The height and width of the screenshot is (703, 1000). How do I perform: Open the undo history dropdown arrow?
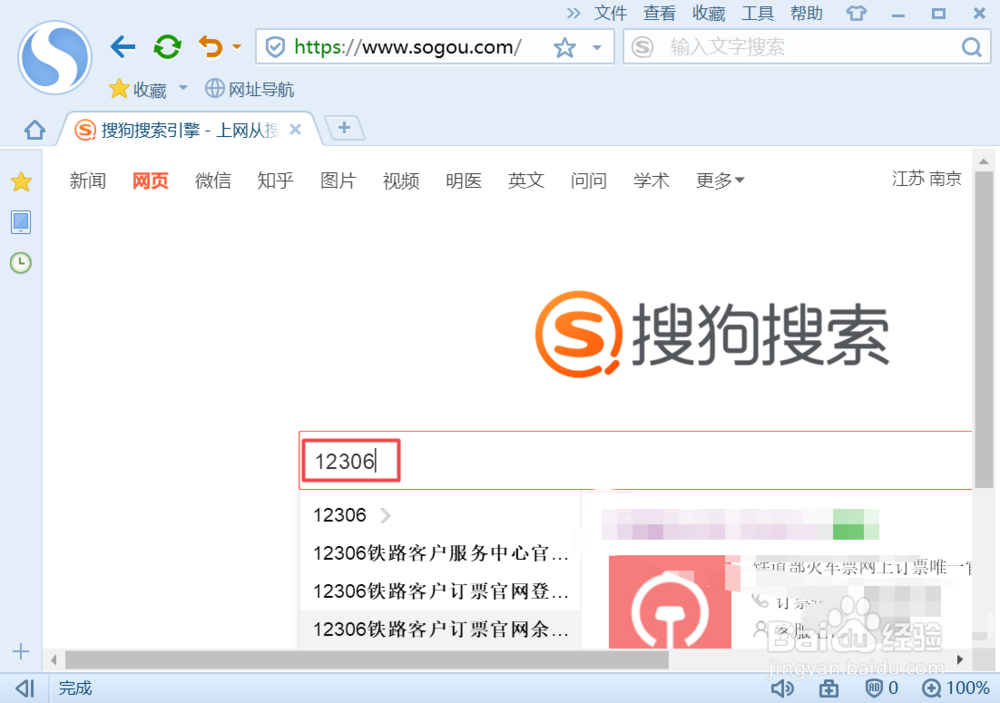pyautogui.click(x=237, y=47)
